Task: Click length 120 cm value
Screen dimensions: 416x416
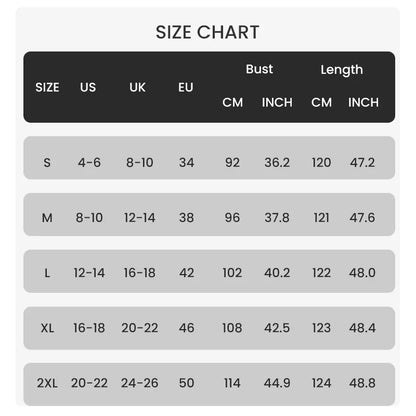Action: (x=321, y=163)
